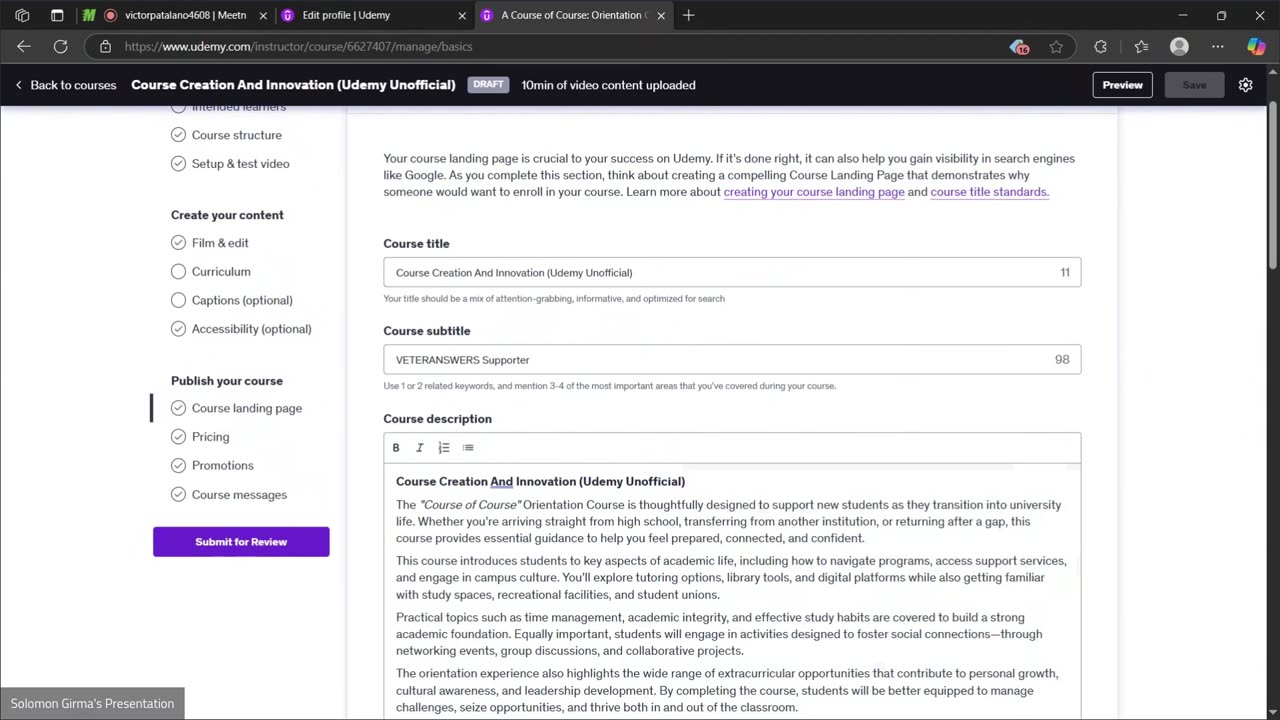This screenshot has width=1280, height=720.
Task: Click into the course description text area
Action: [x=732, y=590]
